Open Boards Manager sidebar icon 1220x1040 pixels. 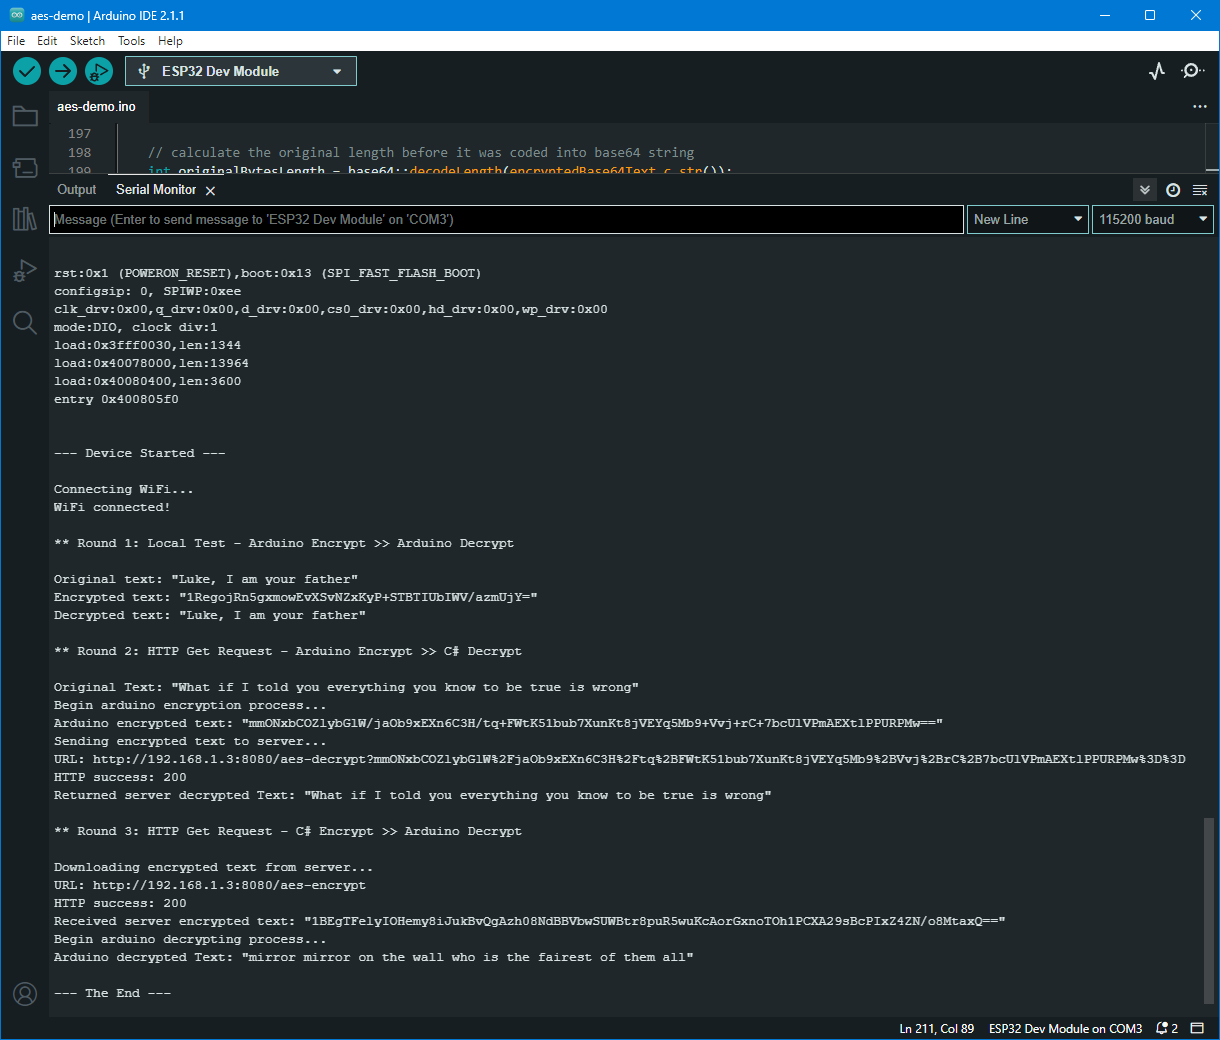25,167
